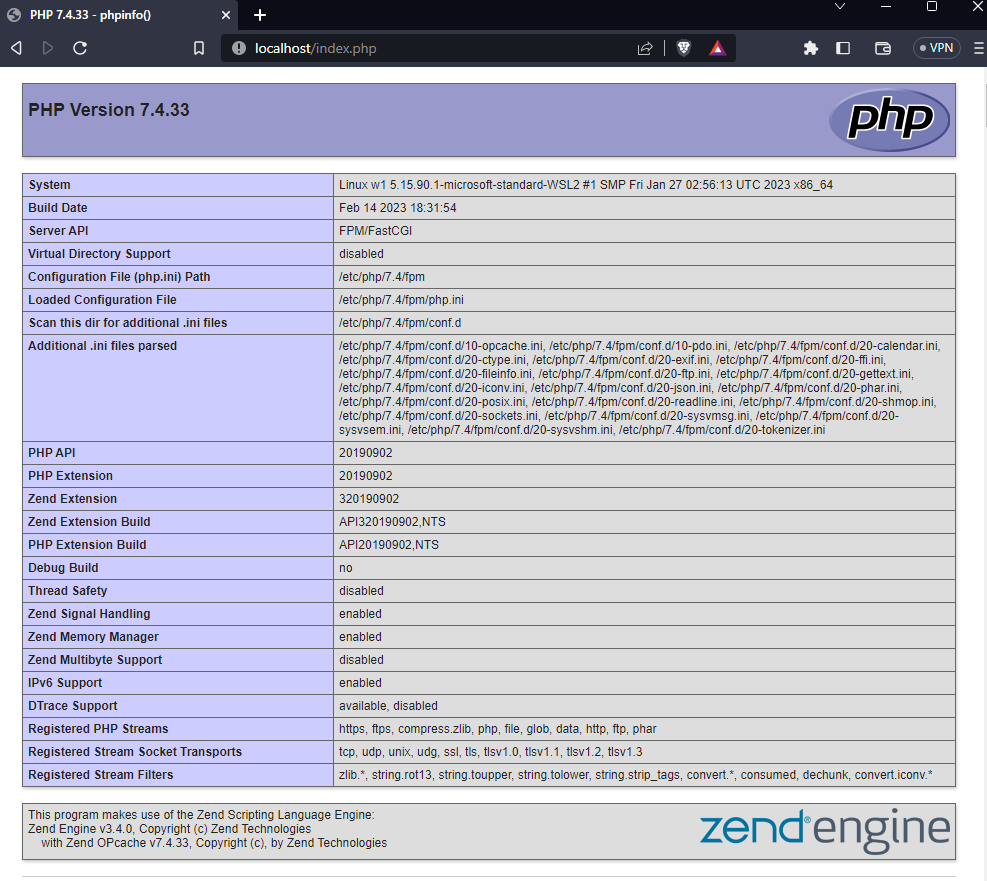The width and height of the screenshot is (987, 881).
Task: Open a new tab with the plus button
Action: [259, 15]
